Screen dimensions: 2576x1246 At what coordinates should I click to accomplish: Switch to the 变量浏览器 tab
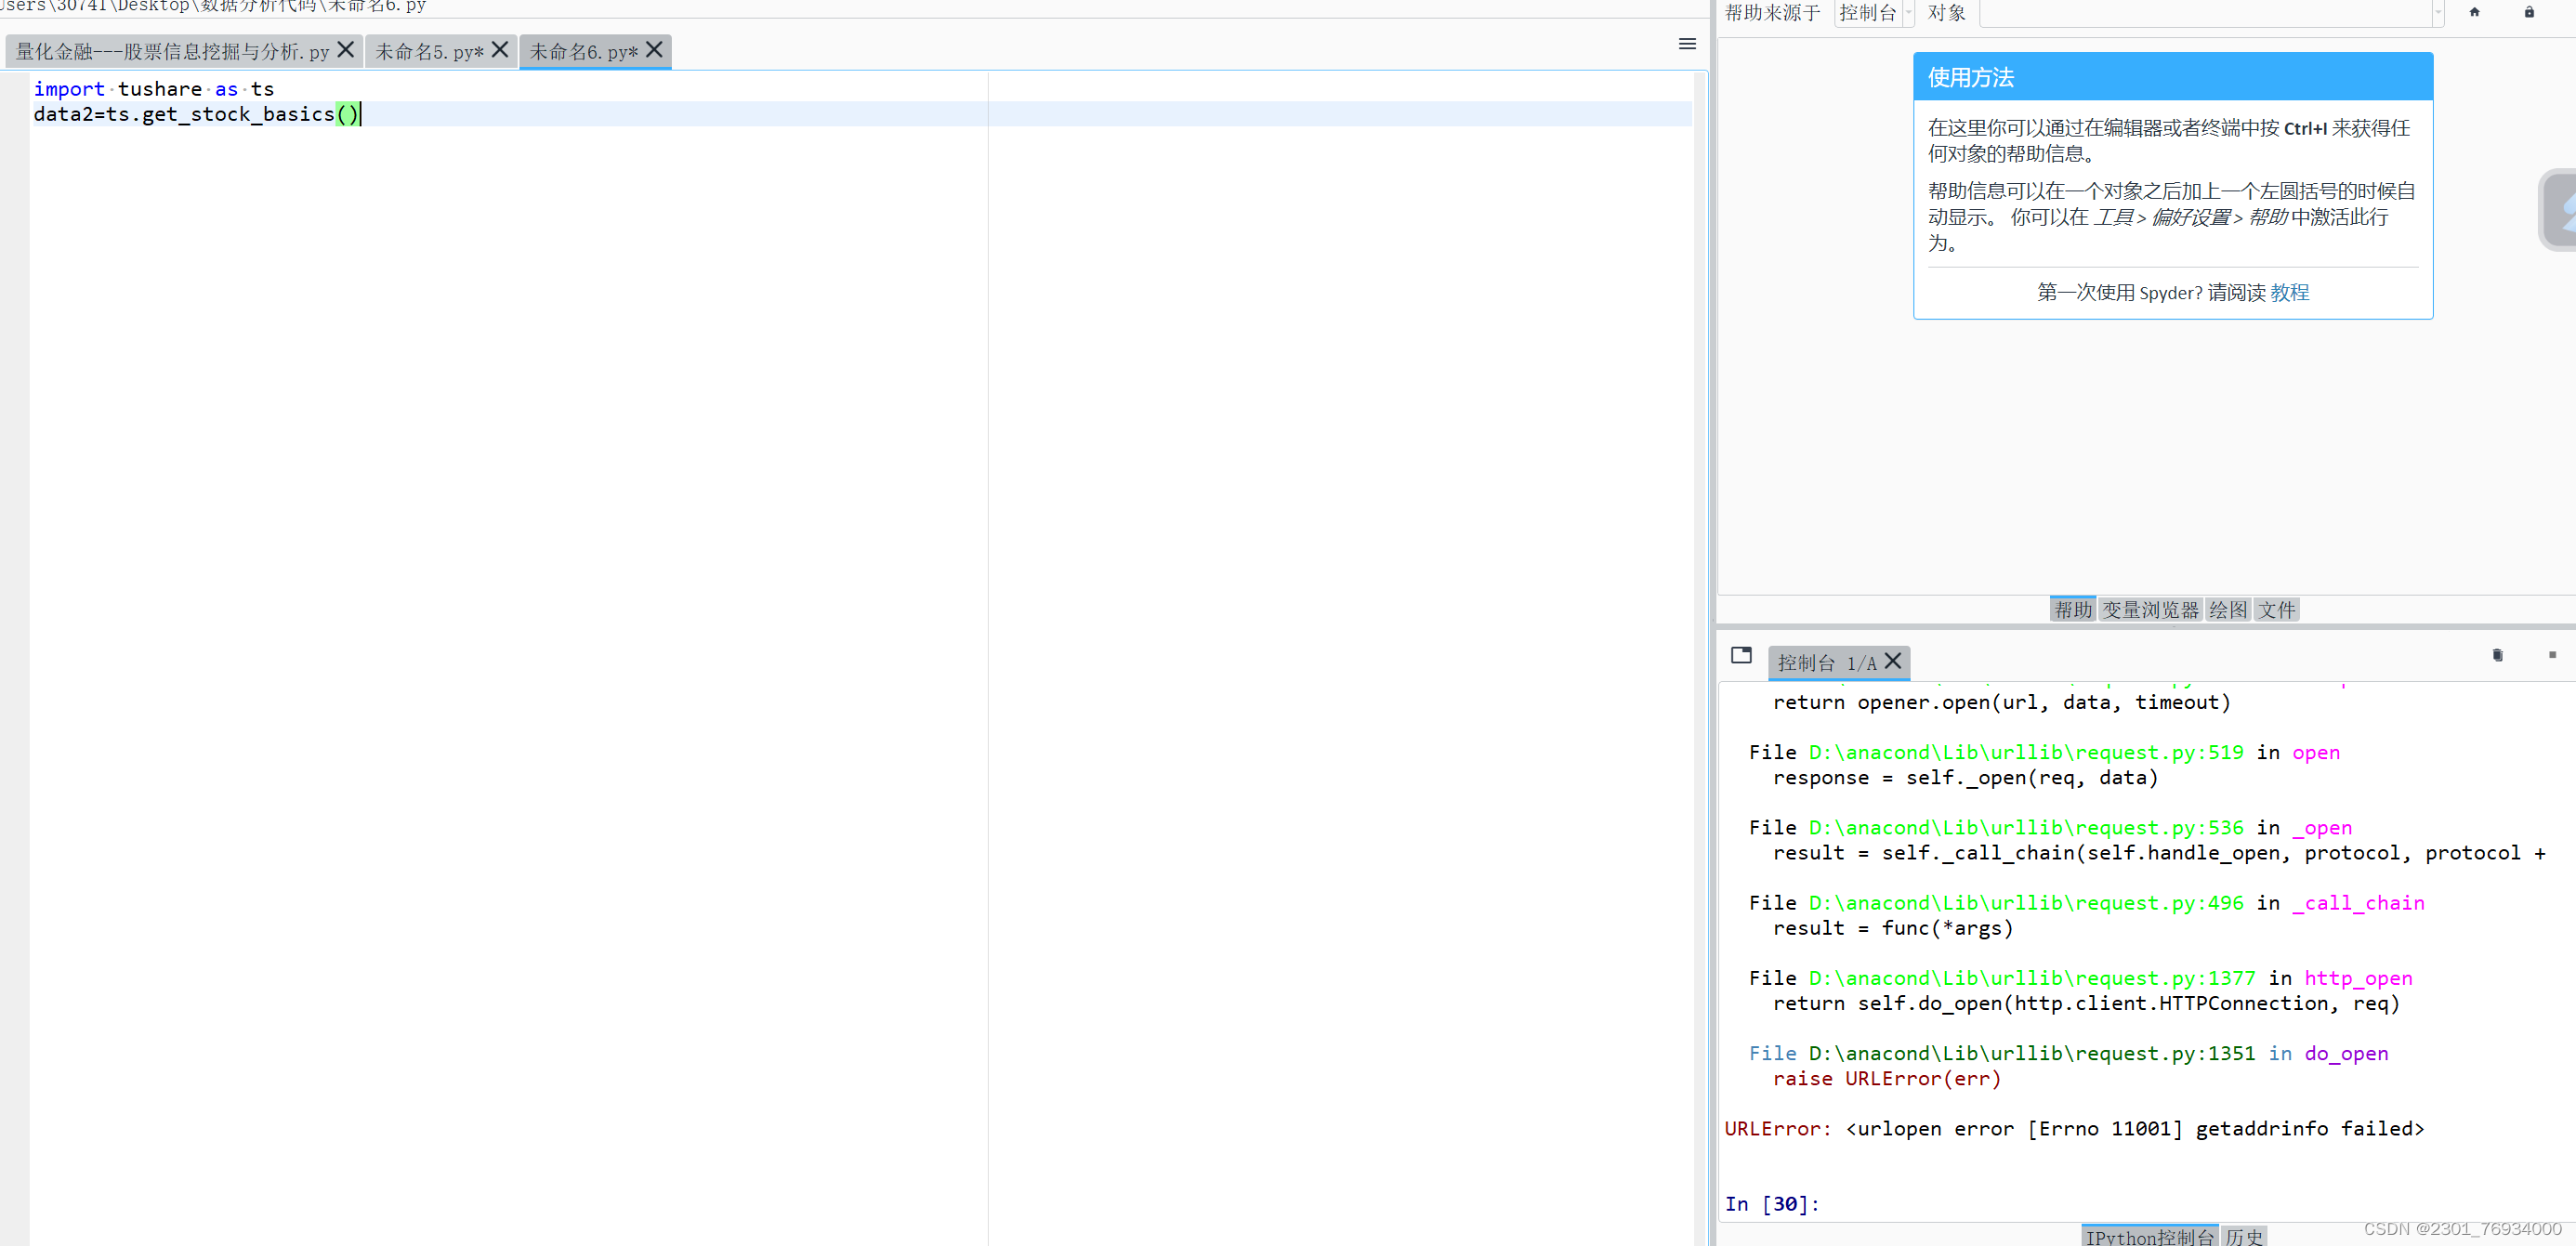point(2150,609)
